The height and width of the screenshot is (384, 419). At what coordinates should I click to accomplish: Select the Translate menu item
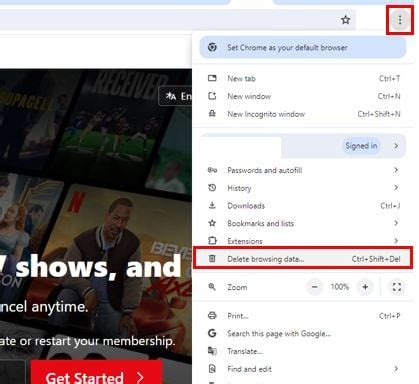[x=303, y=351]
